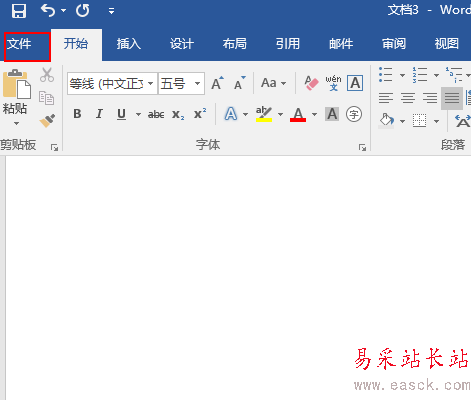
Task: Toggle italic formatting
Action: pos(99,114)
